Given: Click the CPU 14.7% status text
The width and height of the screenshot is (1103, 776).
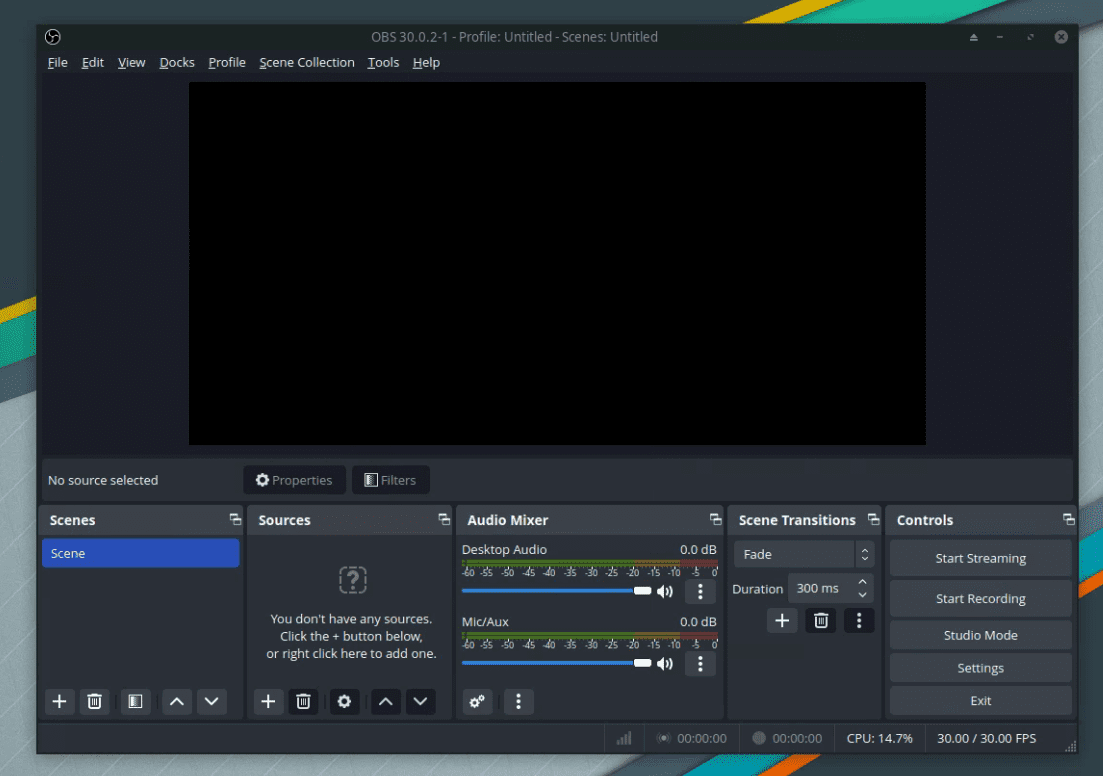Looking at the screenshot, I should pos(879,738).
